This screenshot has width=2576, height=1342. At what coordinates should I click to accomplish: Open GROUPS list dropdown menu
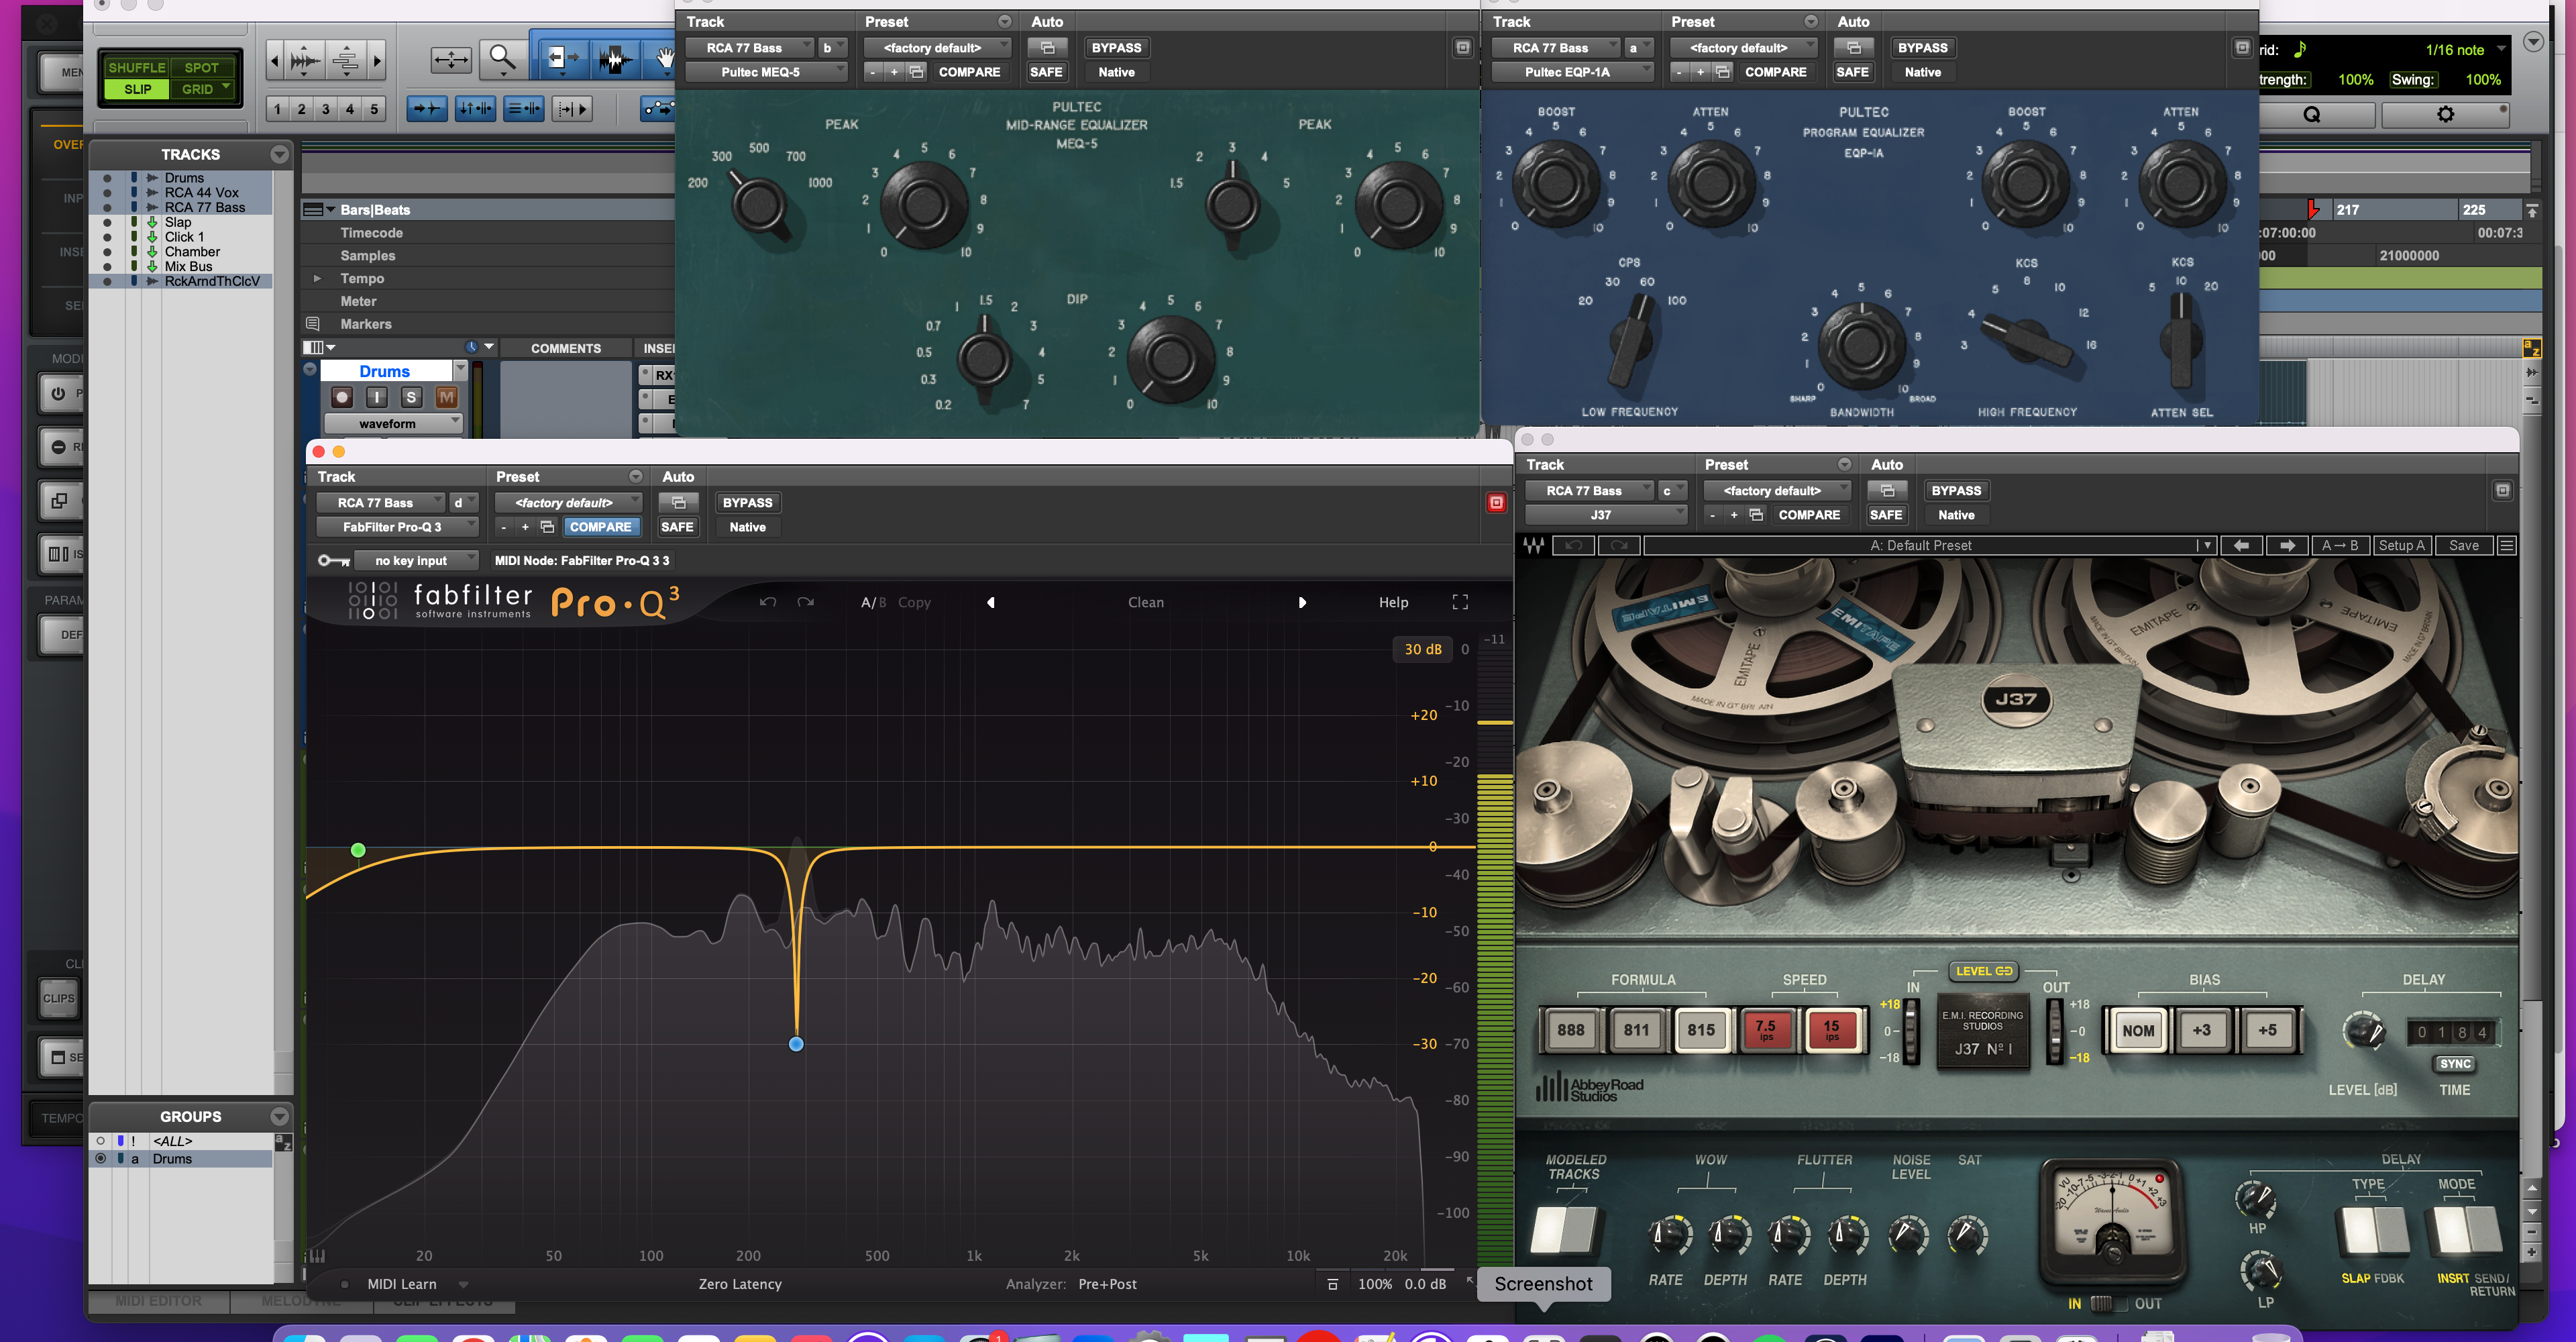coord(280,1117)
